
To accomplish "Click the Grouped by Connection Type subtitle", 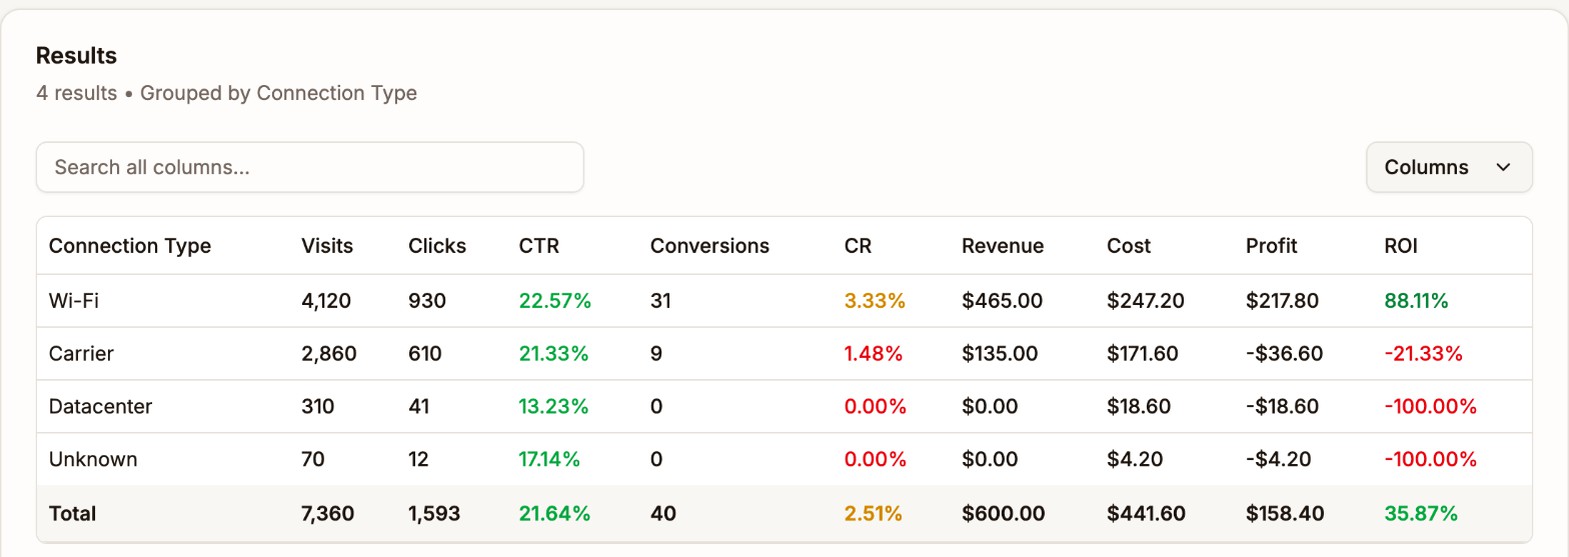I will pyautogui.click(x=278, y=93).
